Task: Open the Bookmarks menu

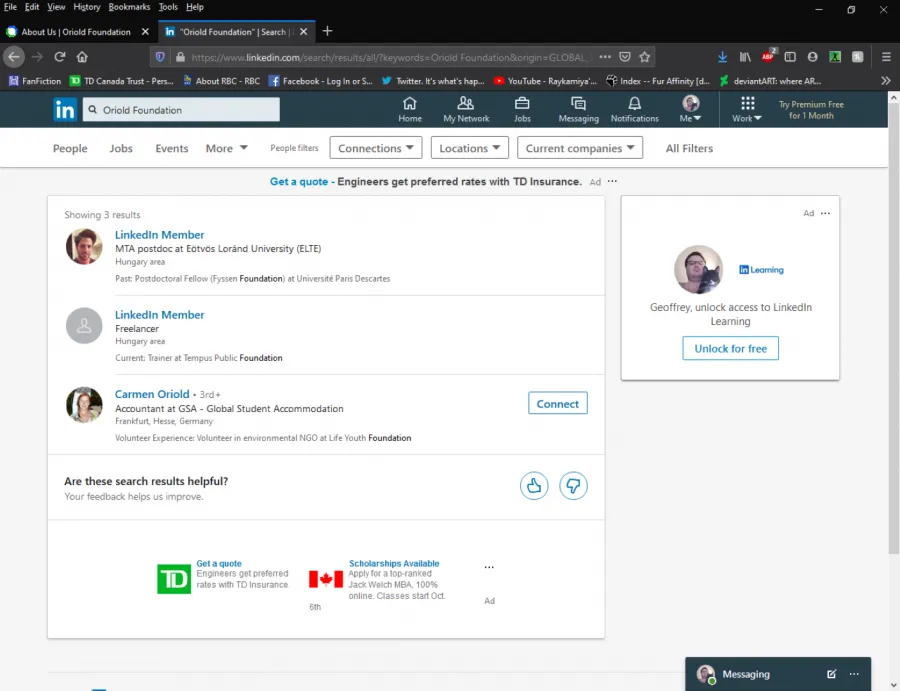Action: click(129, 7)
